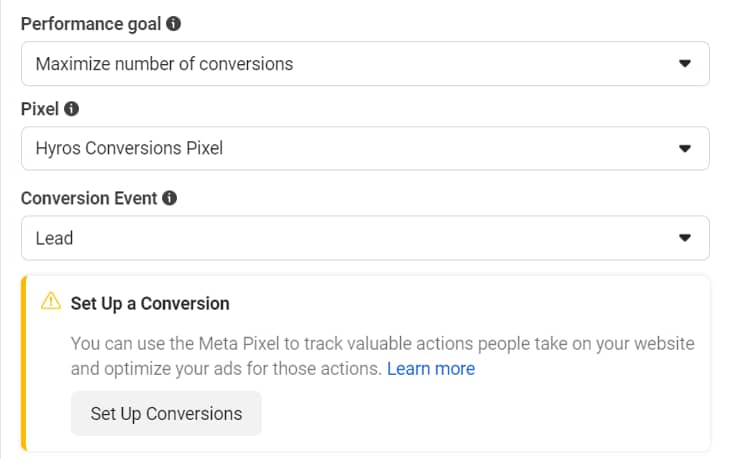Screen dimensions: 730x459
Task: Click the Conversion Event info icon
Action: (x=169, y=198)
